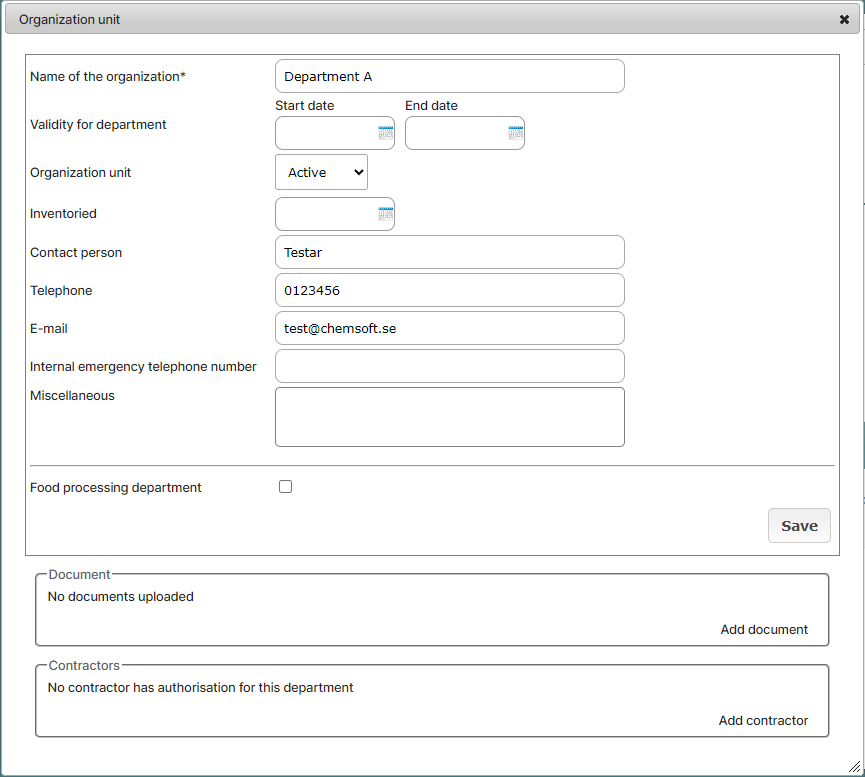The height and width of the screenshot is (777, 865).
Task: Expand the Active status dropdown
Action: click(x=322, y=172)
